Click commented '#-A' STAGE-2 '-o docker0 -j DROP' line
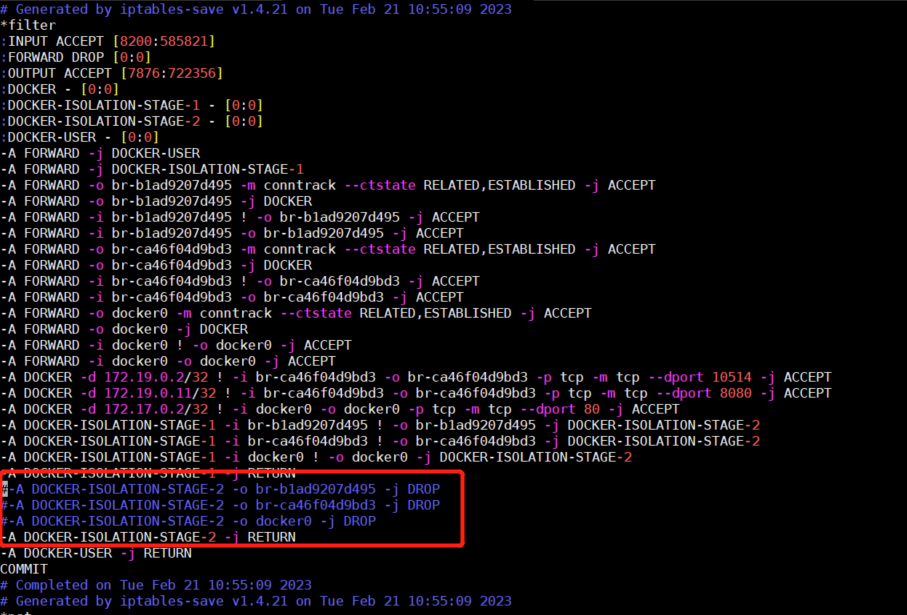This screenshot has height=615, width=907. (x=189, y=521)
